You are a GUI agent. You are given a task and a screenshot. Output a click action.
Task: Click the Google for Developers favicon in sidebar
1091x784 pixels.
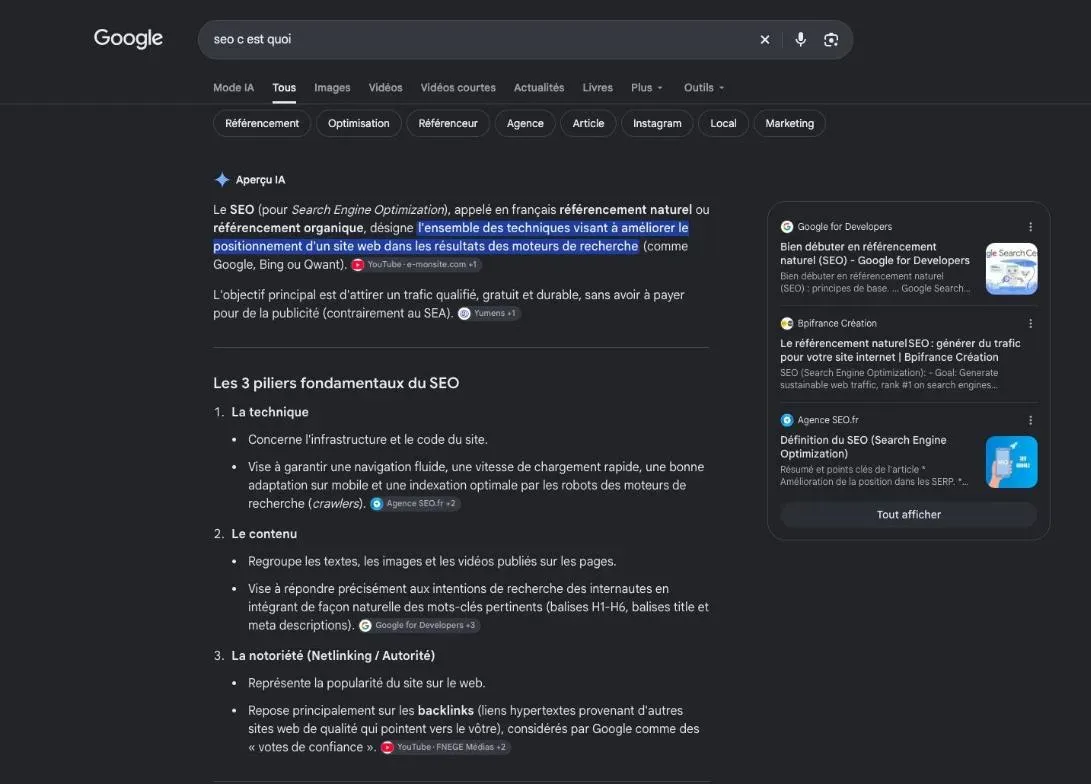(787, 227)
